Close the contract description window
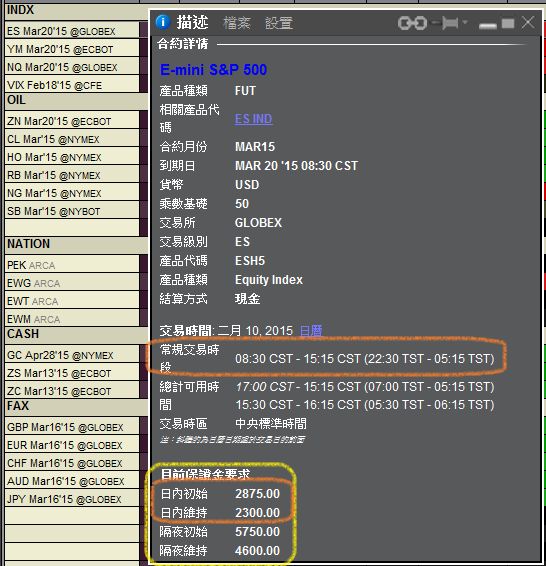 point(528,22)
